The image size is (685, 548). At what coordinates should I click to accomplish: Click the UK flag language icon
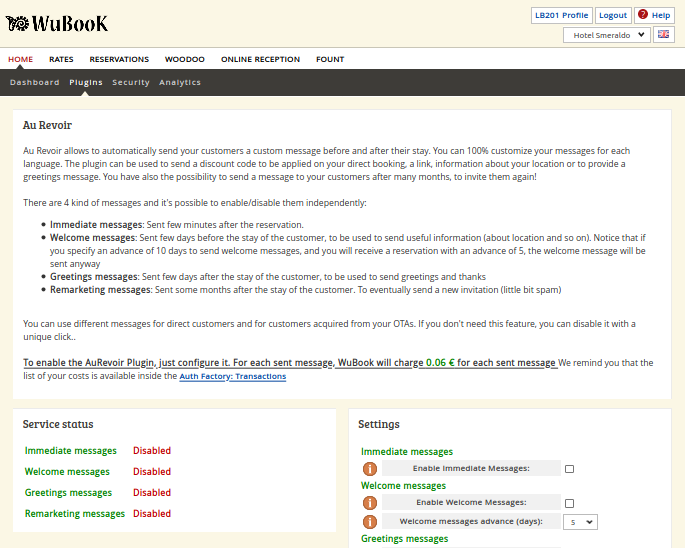tap(664, 35)
